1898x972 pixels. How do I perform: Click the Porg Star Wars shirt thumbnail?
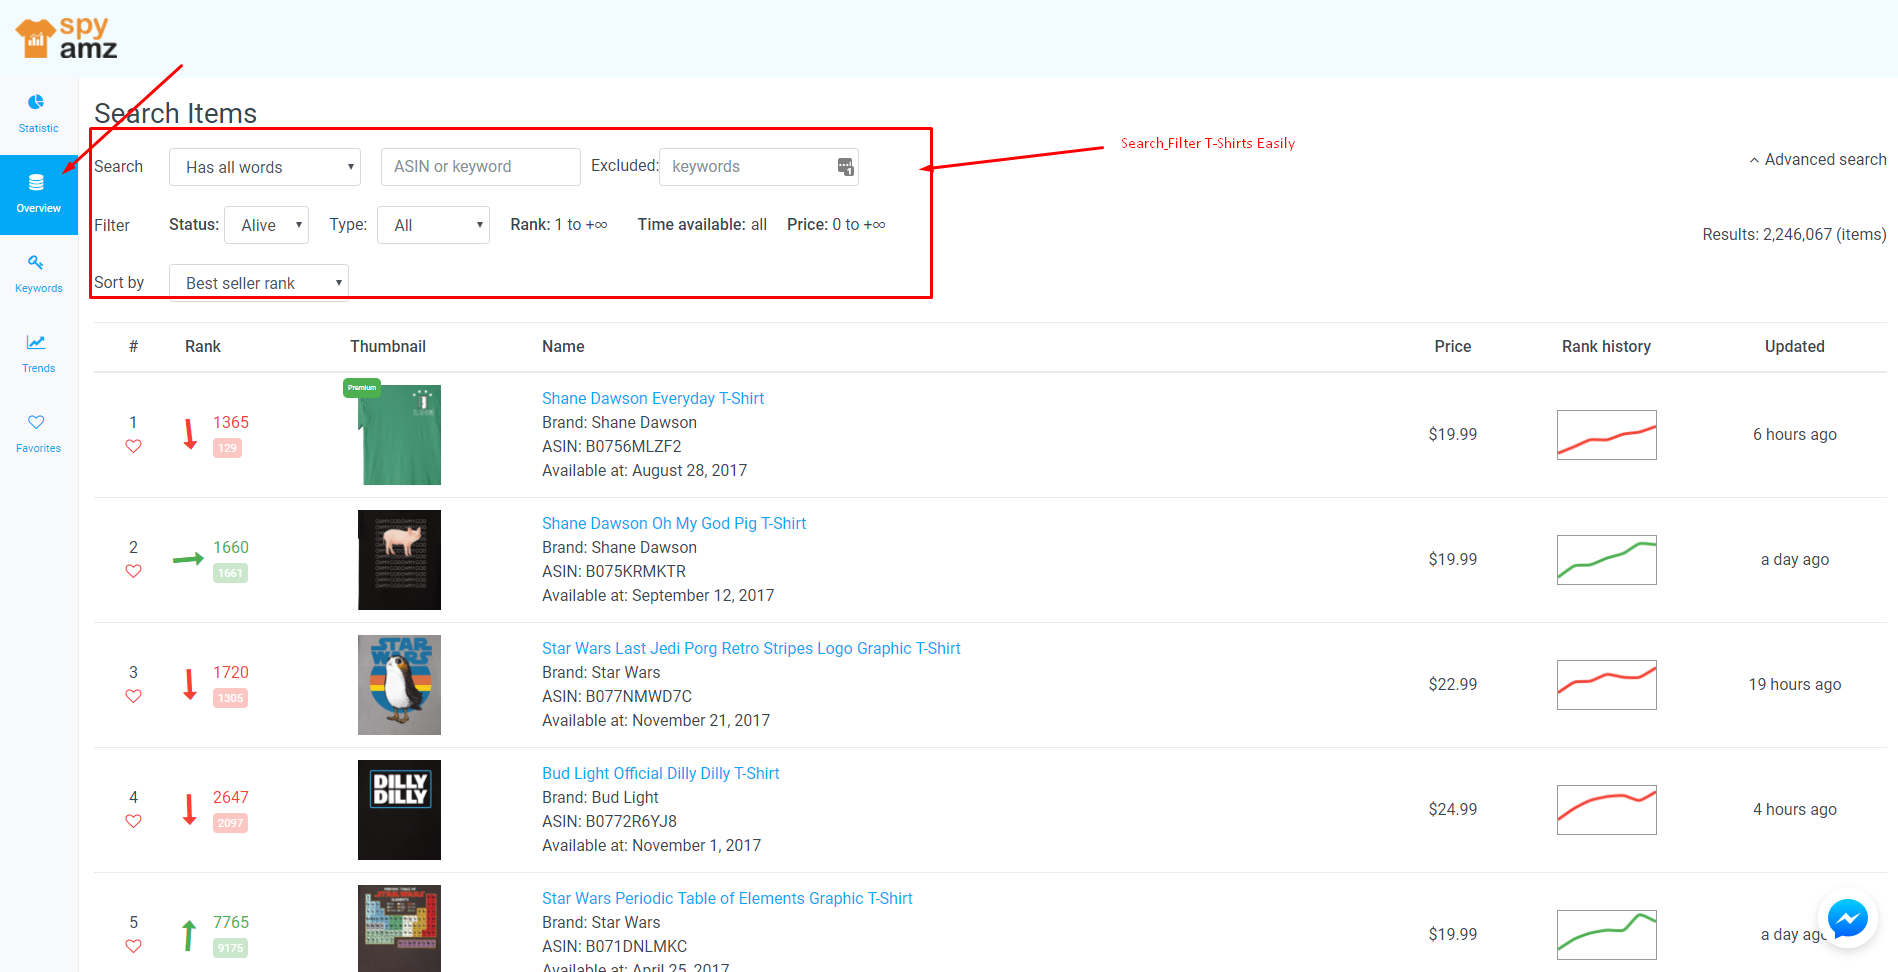pyautogui.click(x=399, y=685)
